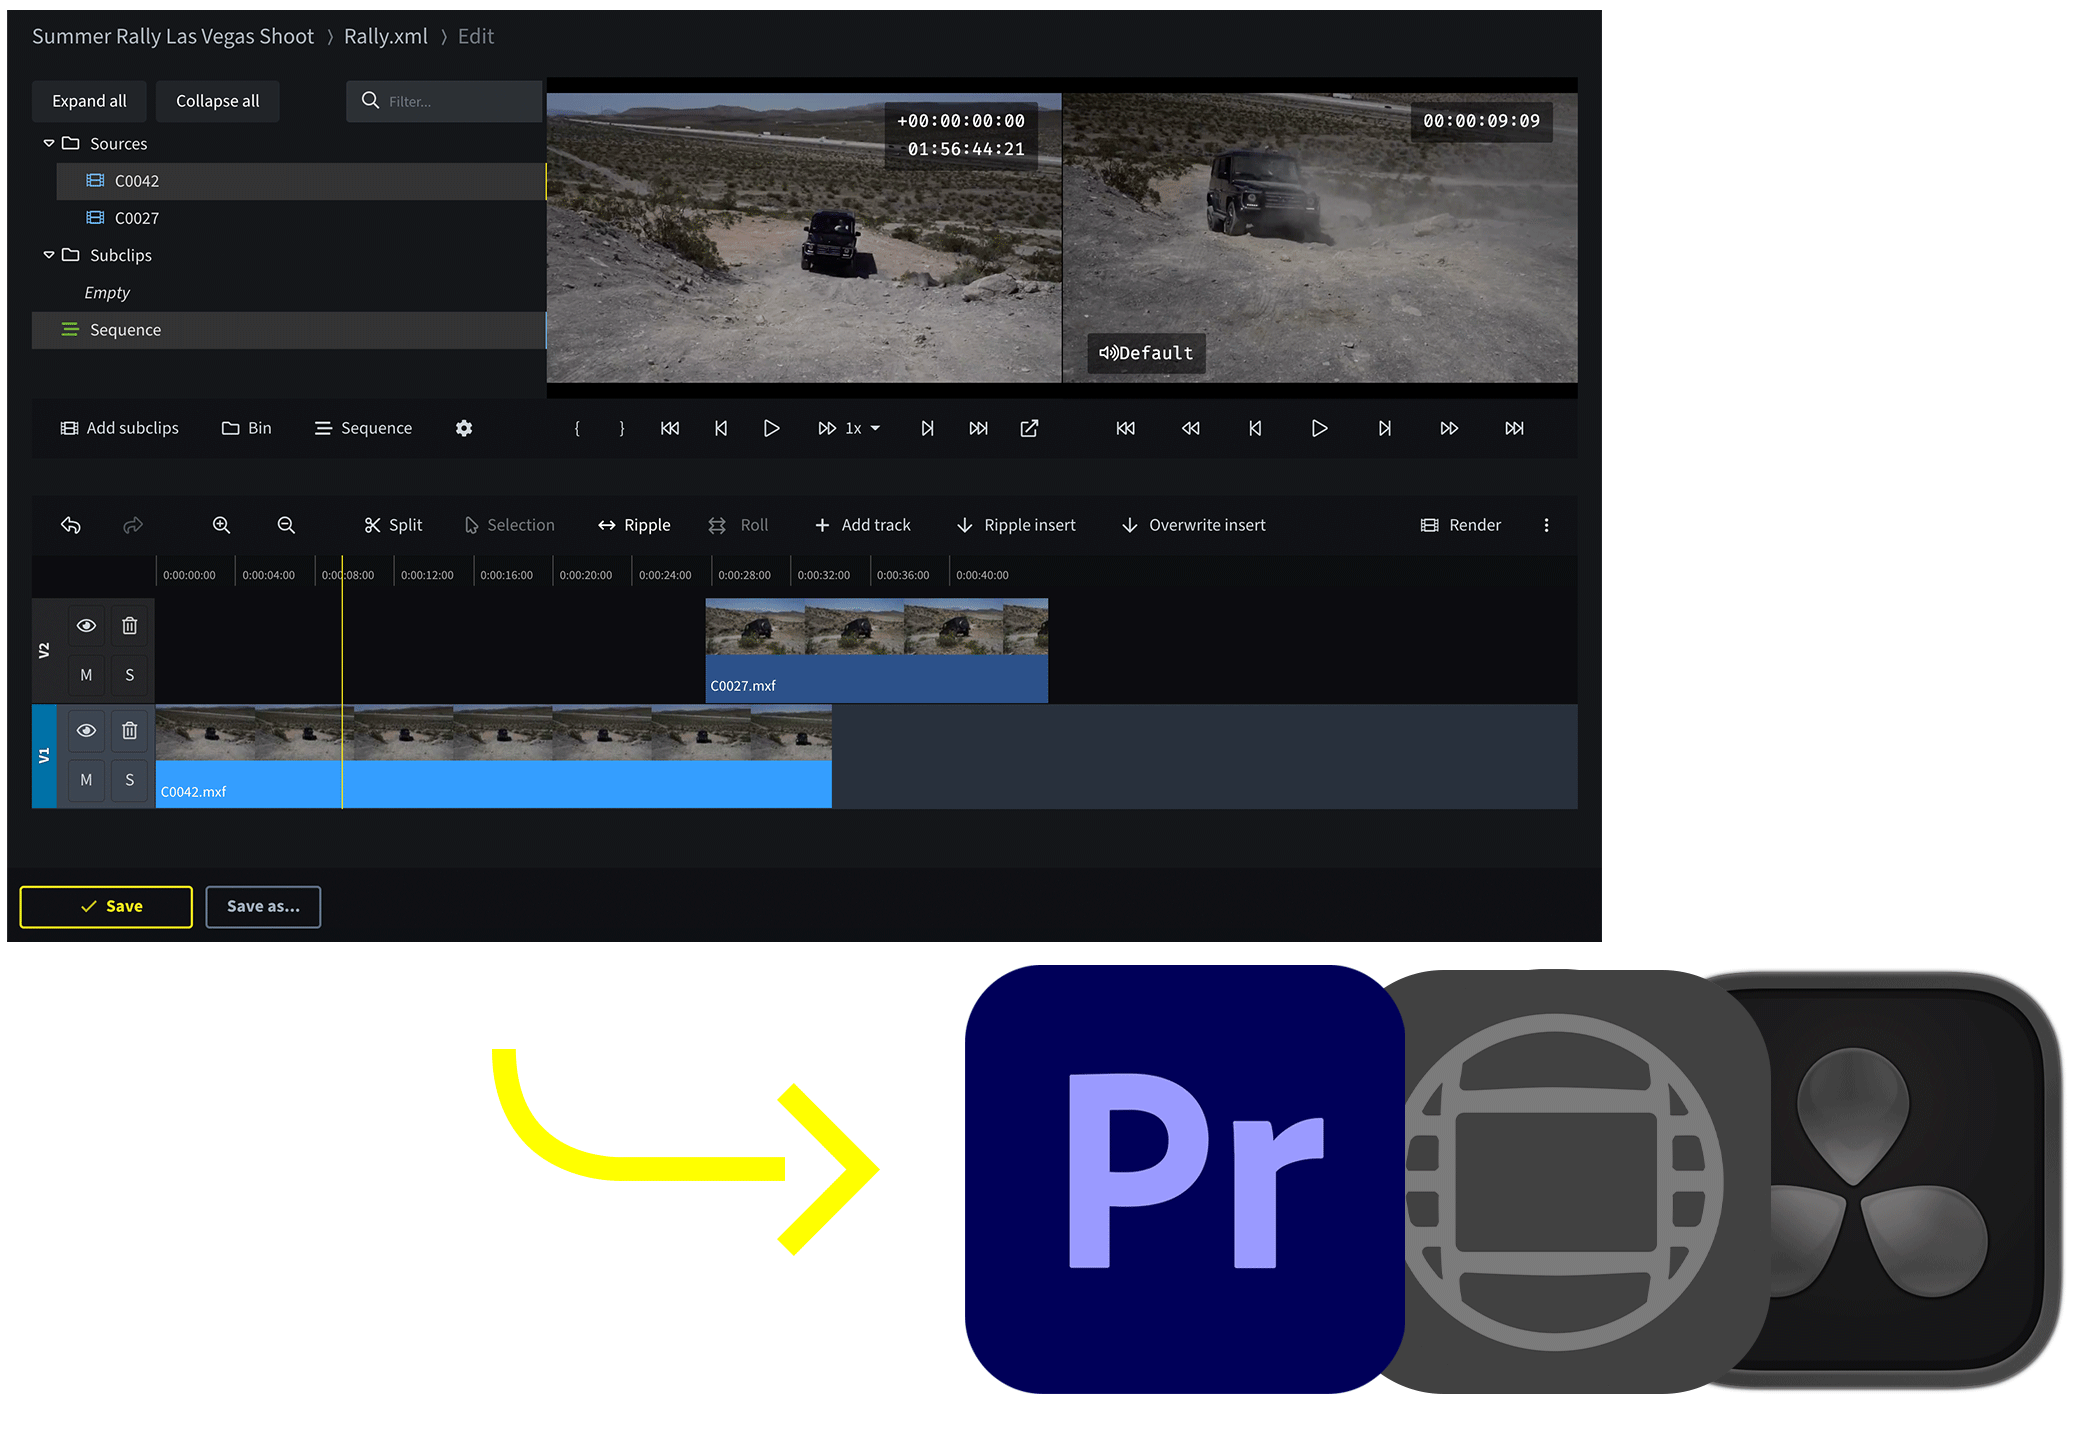Open the Rally.xml breadcrumb item
2092x1430 pixels.
point(385,35)
